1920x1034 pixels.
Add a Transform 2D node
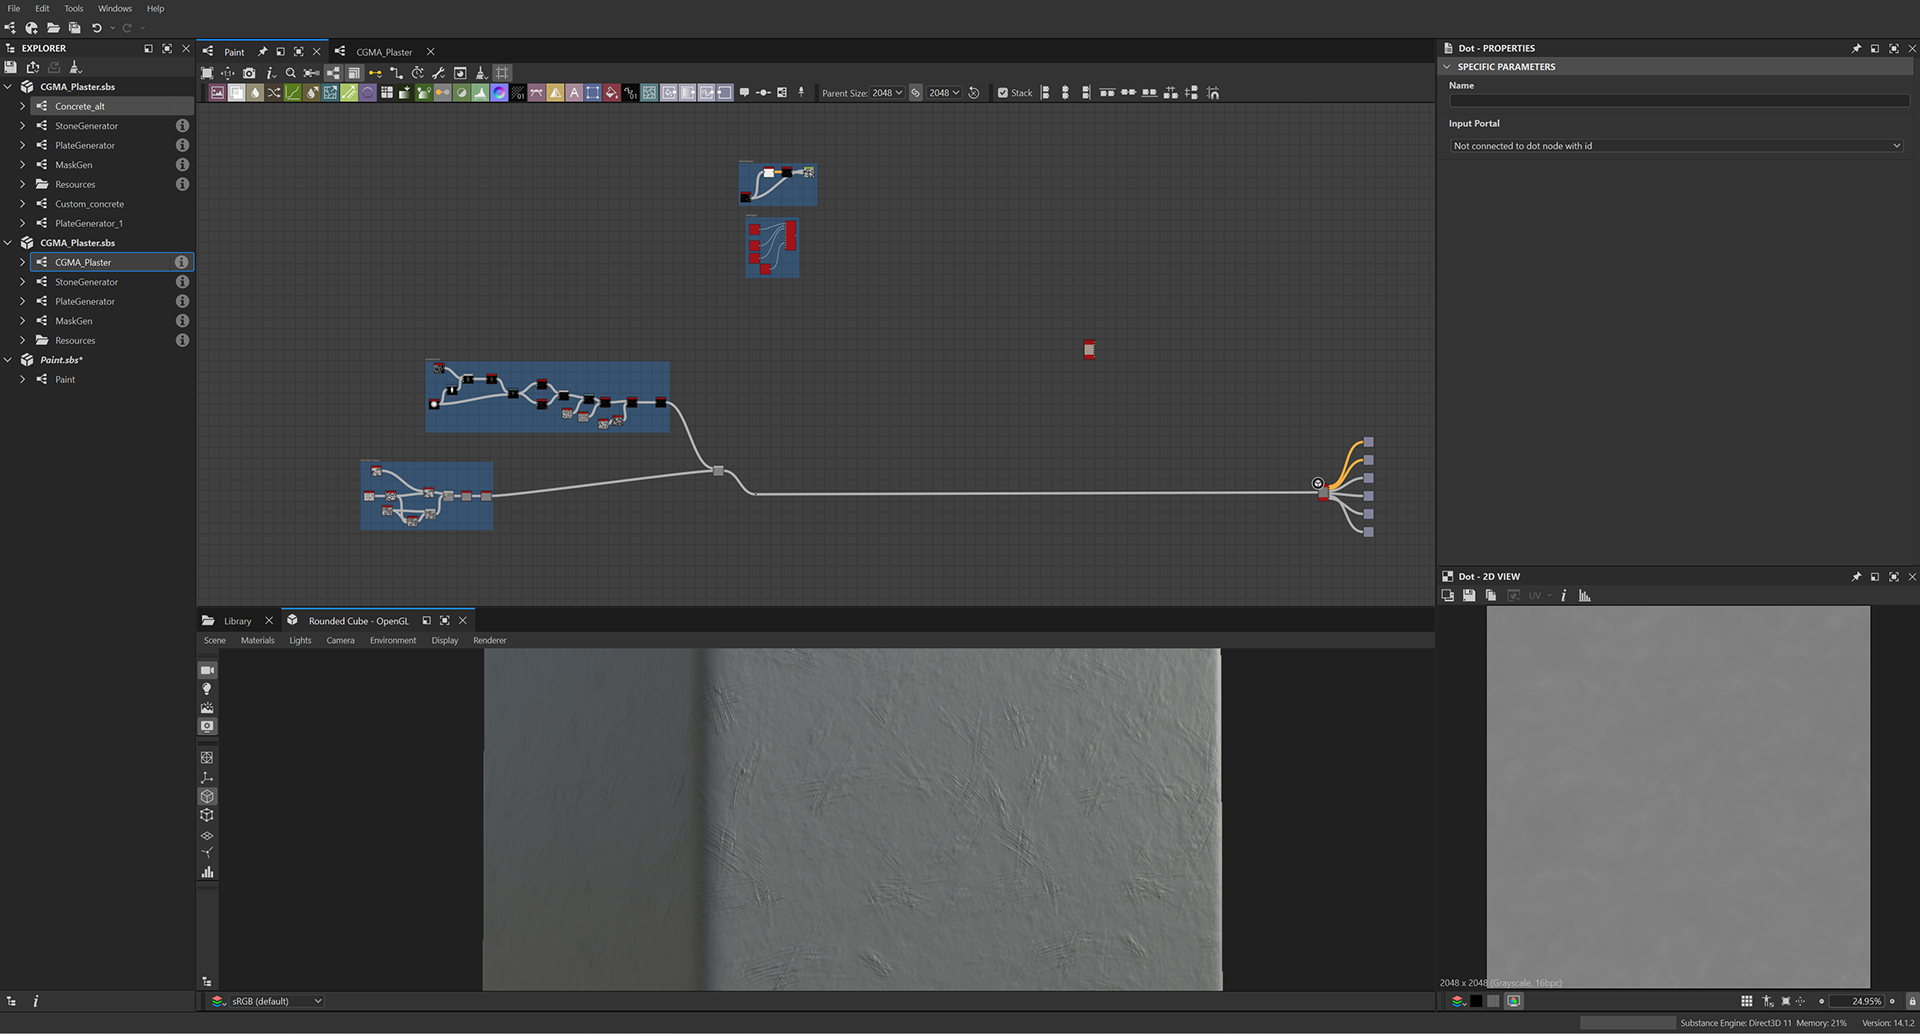tap(593, 93)
